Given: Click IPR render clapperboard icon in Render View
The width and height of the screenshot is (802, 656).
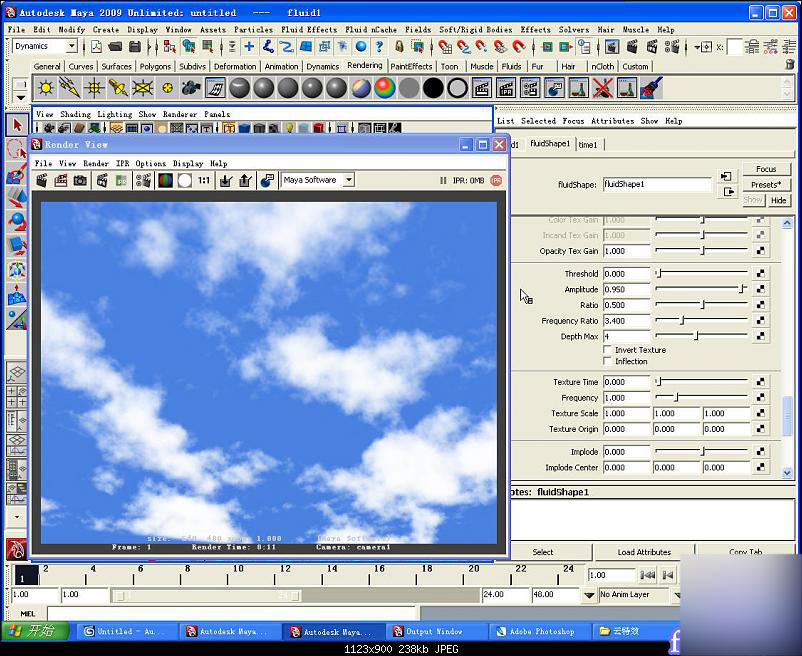Looking at the screenshot, I should 102,180.
